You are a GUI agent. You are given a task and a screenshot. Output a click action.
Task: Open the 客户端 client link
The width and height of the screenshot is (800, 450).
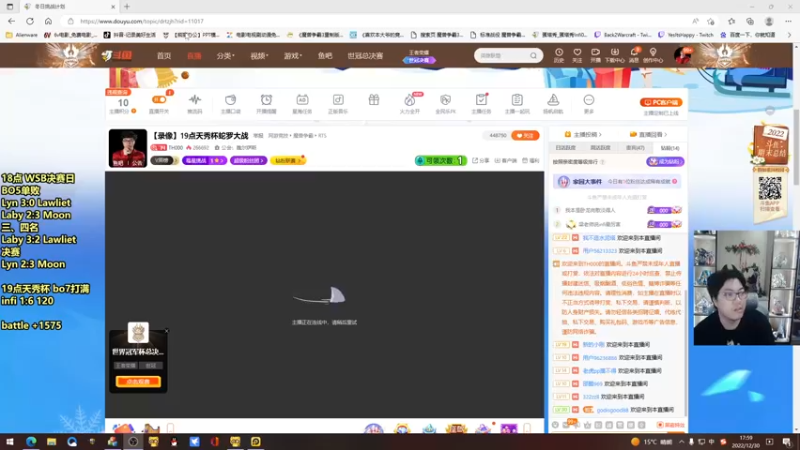tap(506, 161)
